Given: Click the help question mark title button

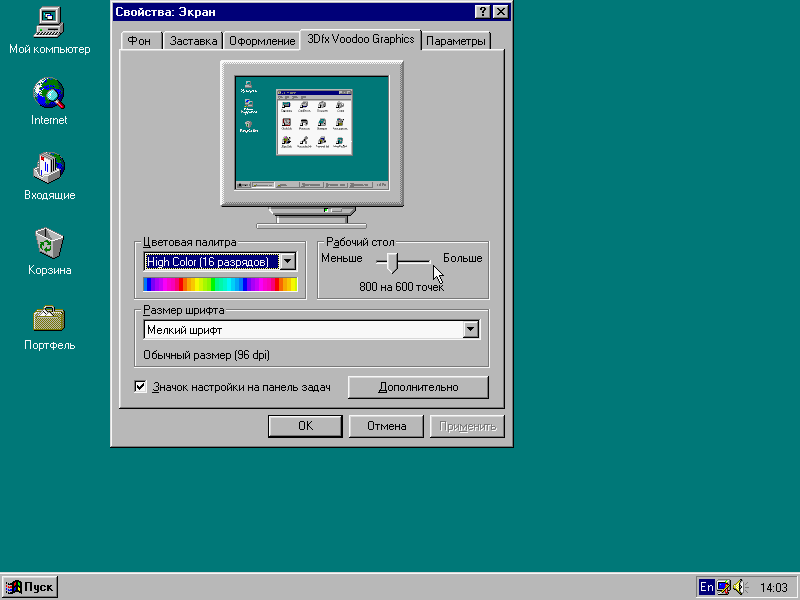Looking at the screenshot, I should [x=482, y=12].
